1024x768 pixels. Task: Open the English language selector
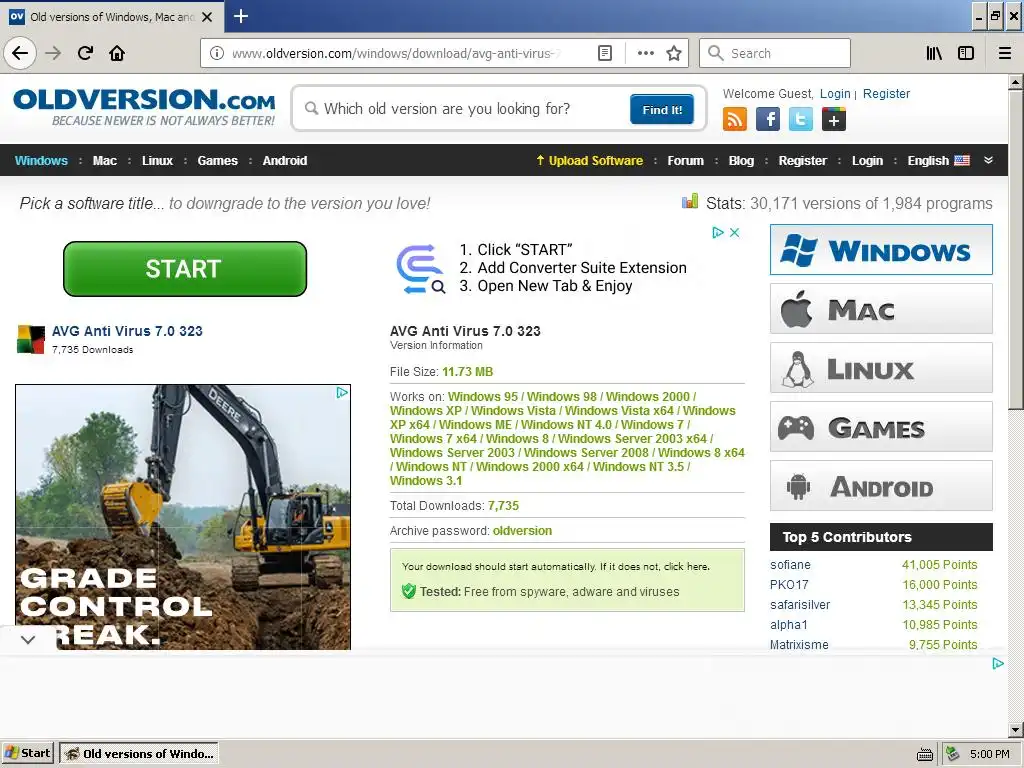point(938,161)
